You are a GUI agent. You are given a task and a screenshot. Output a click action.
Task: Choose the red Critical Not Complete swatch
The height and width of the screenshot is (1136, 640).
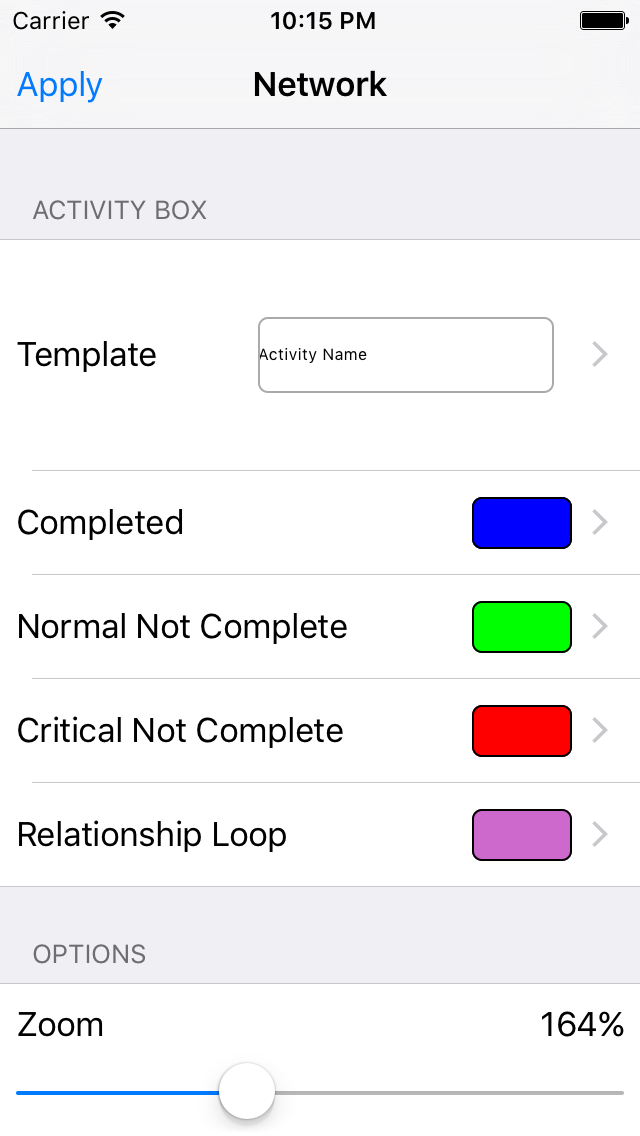pos(521,731)
